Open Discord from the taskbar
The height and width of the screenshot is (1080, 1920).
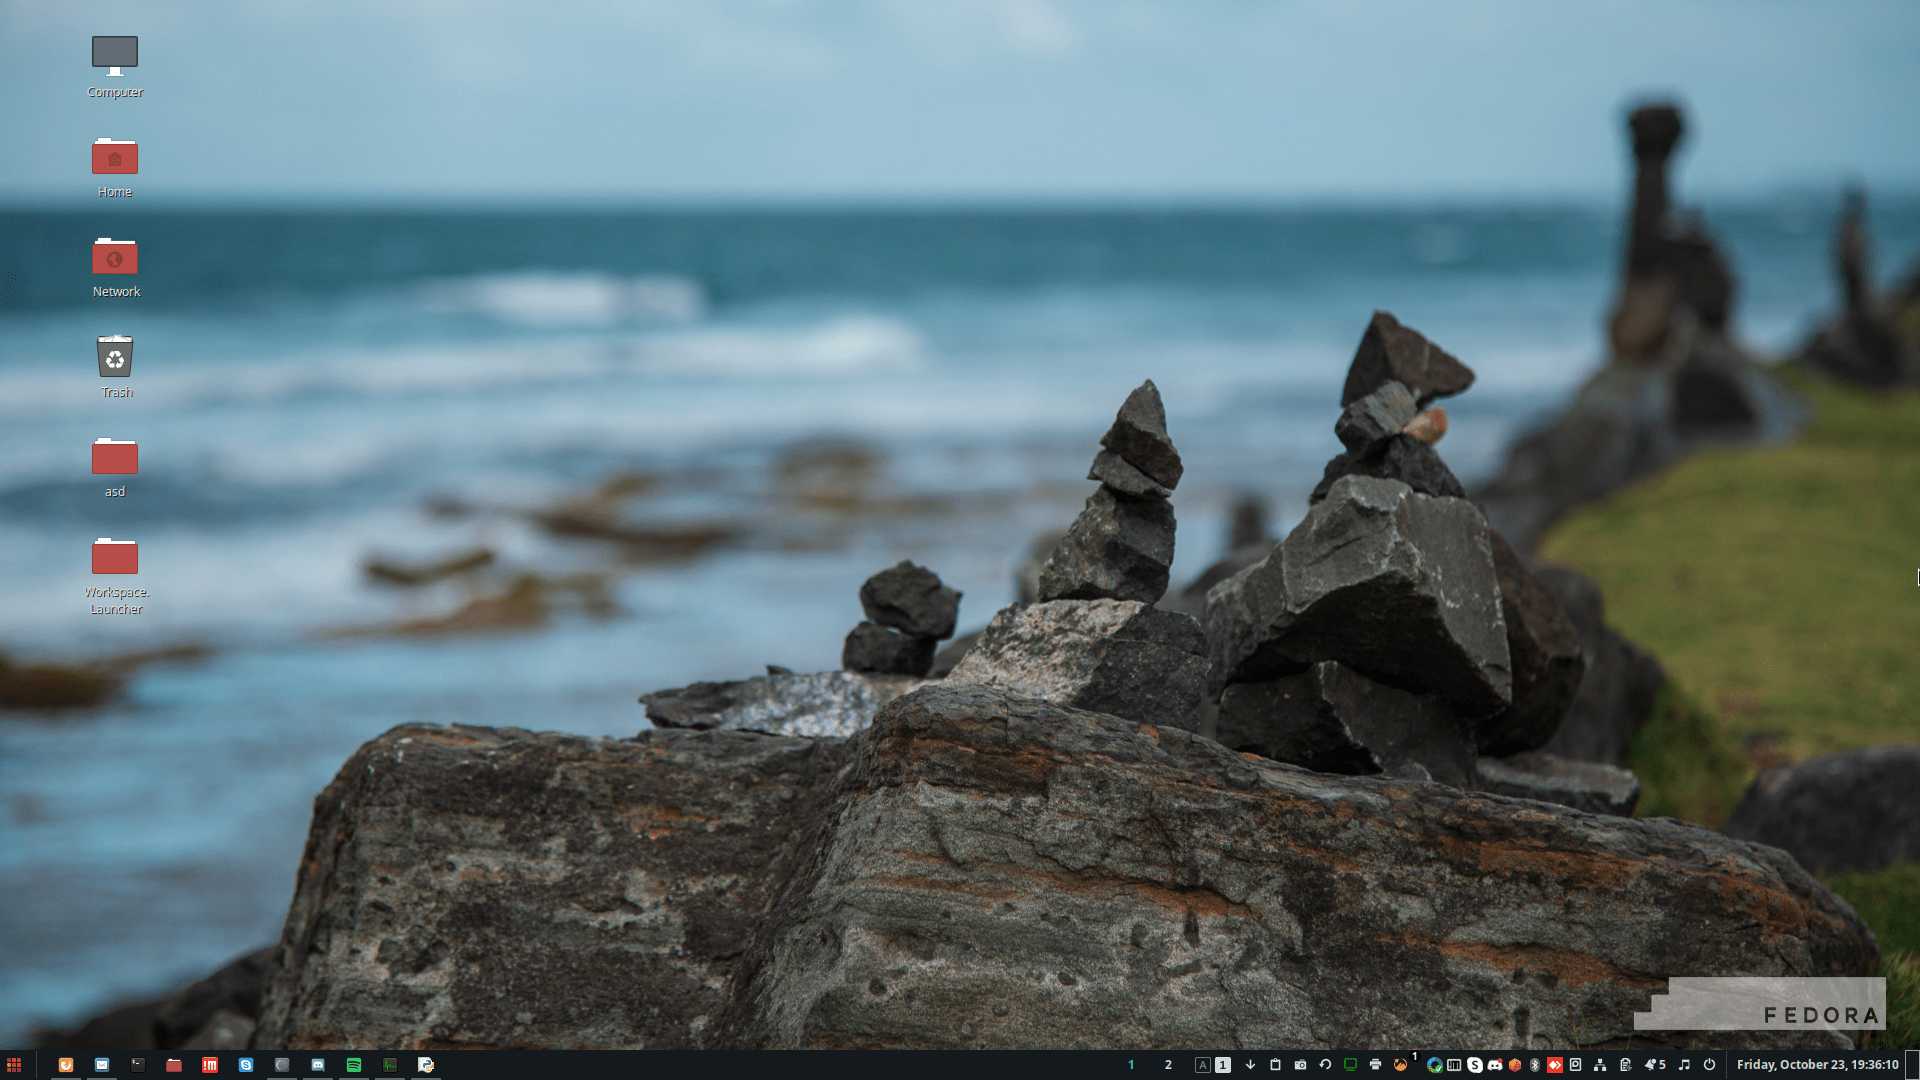[318, 1065]
